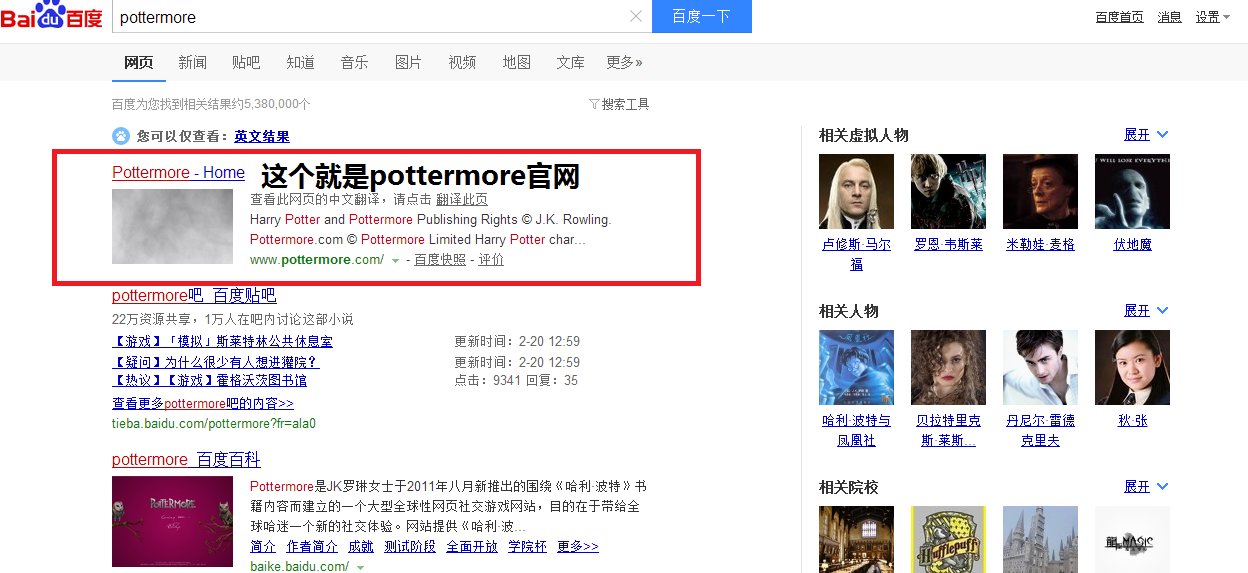The image size is (1248, 573).
Task: Click the 米勒娃·麦格 portrait thumbnail
Action: (x=1040, y=191)
